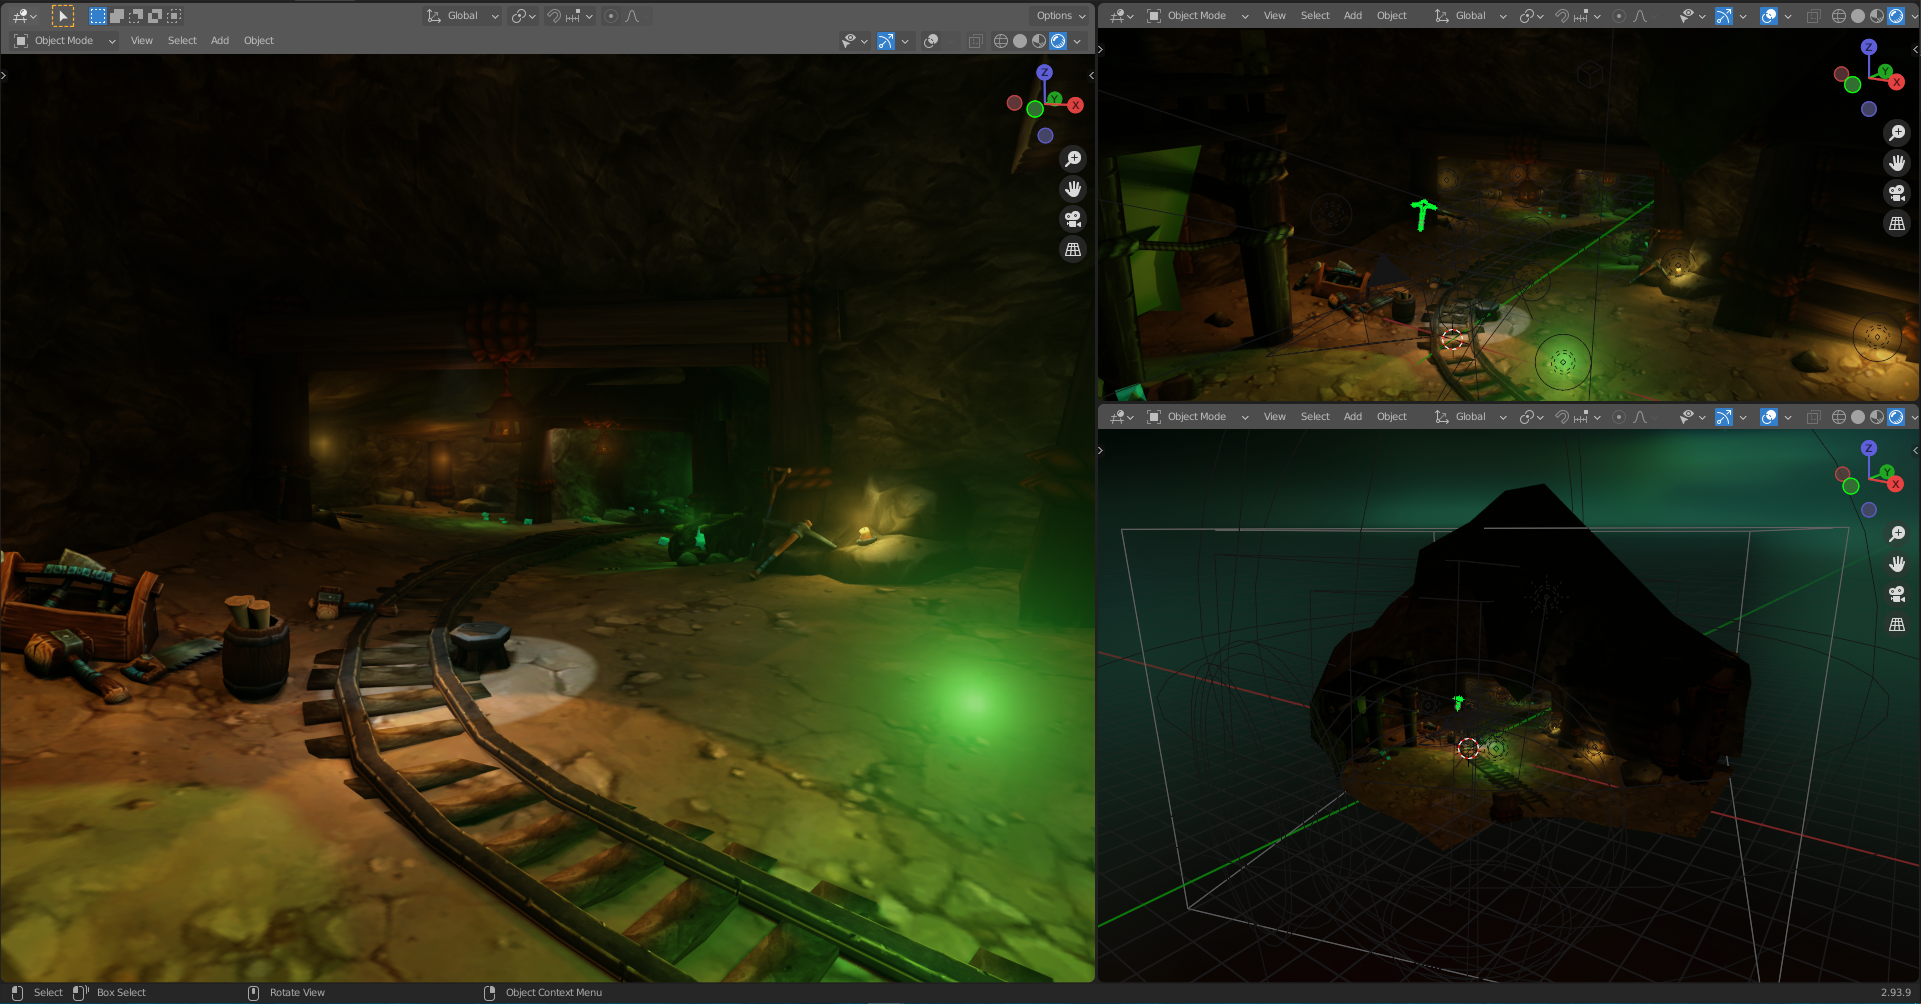Choose Intersect Selection mode icon
Image resolution: width=1921 pixels, height=1004 pixels.
pos(174,16)
